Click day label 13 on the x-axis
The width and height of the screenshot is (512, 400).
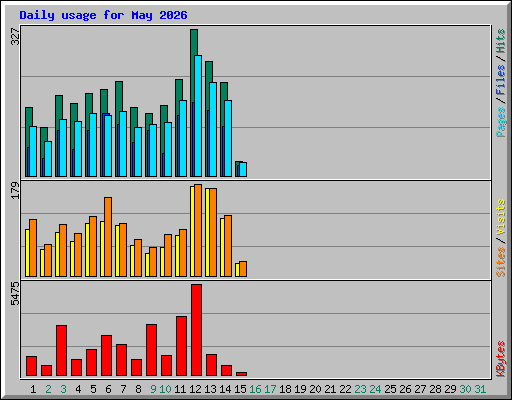pos(210,389)
